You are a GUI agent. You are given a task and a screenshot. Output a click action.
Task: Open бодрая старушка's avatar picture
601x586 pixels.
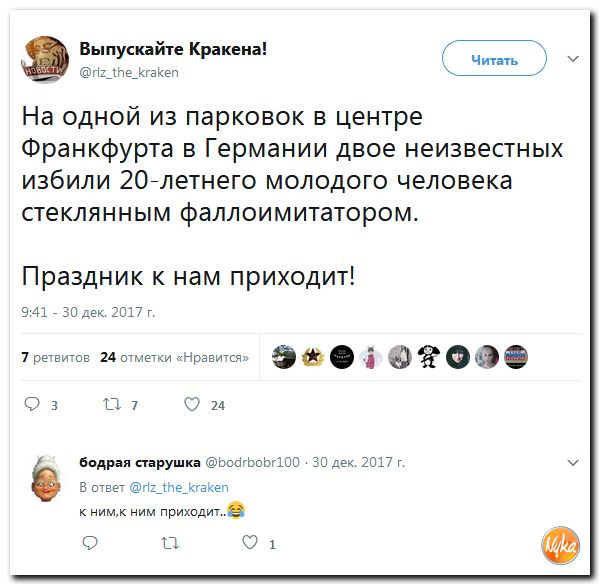(46, 479)
